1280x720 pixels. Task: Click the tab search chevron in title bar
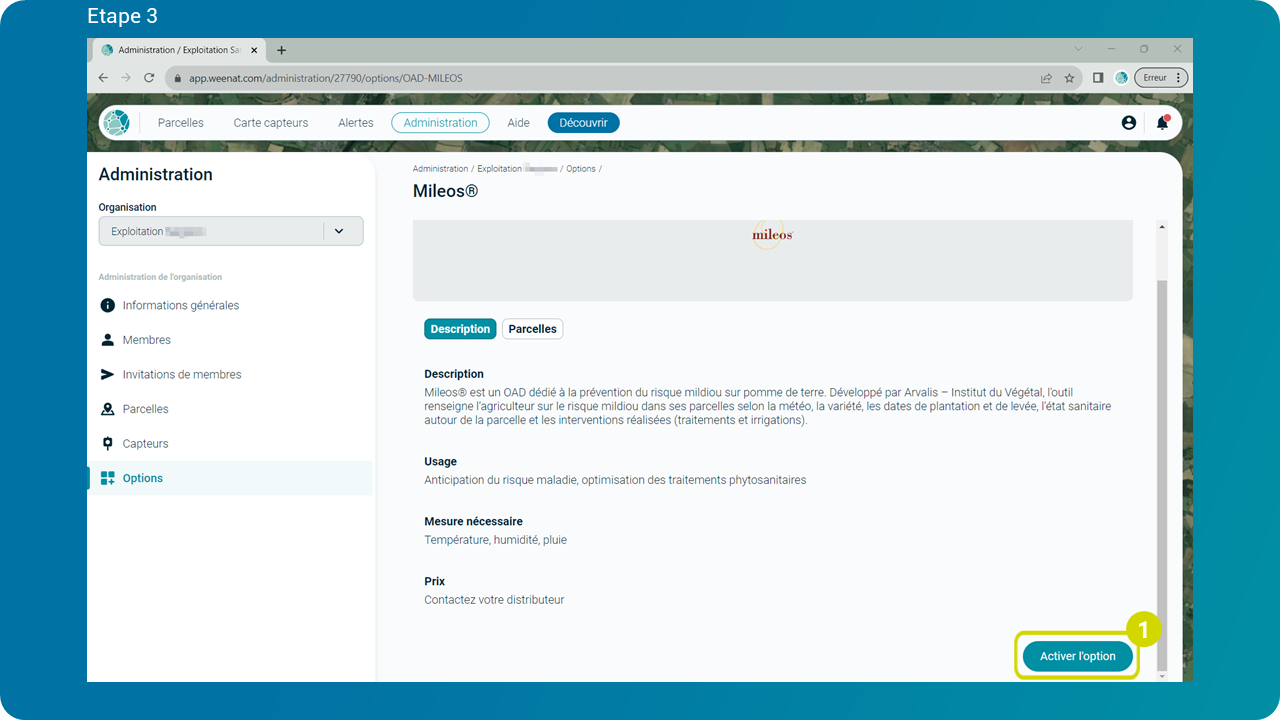(x=1078, y=49)
